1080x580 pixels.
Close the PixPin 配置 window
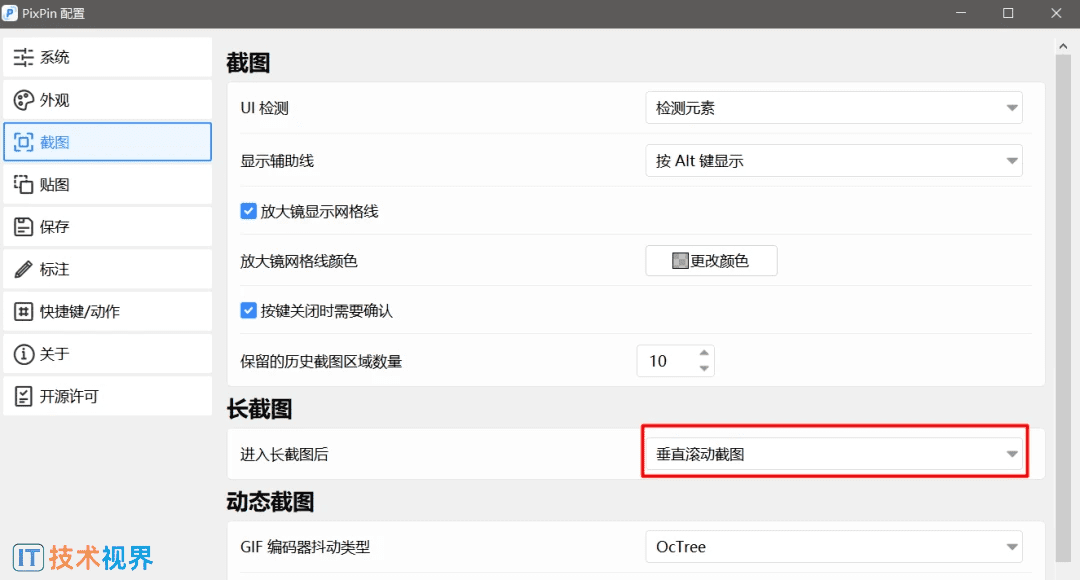pos(1056,13)
